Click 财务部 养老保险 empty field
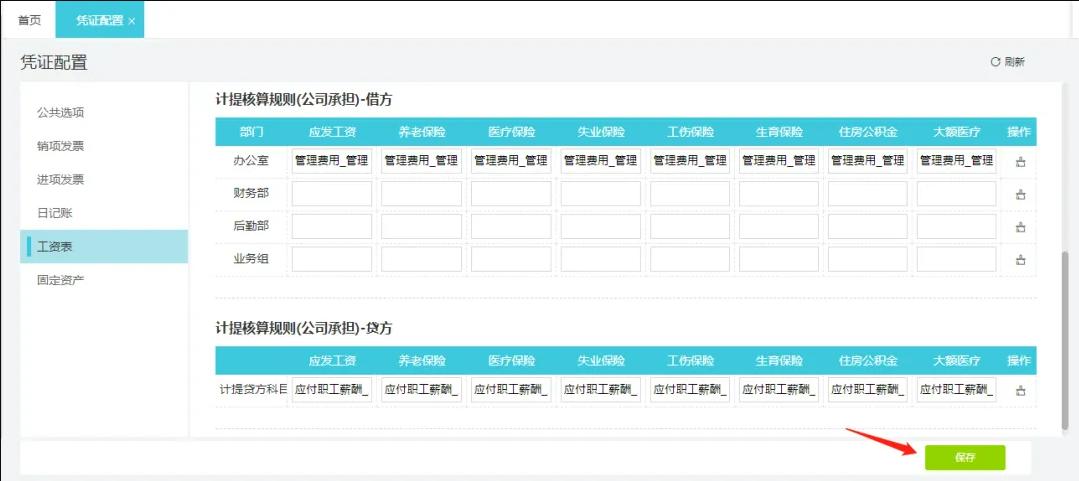The image size is (1079, 481). (x=421, y=194)
